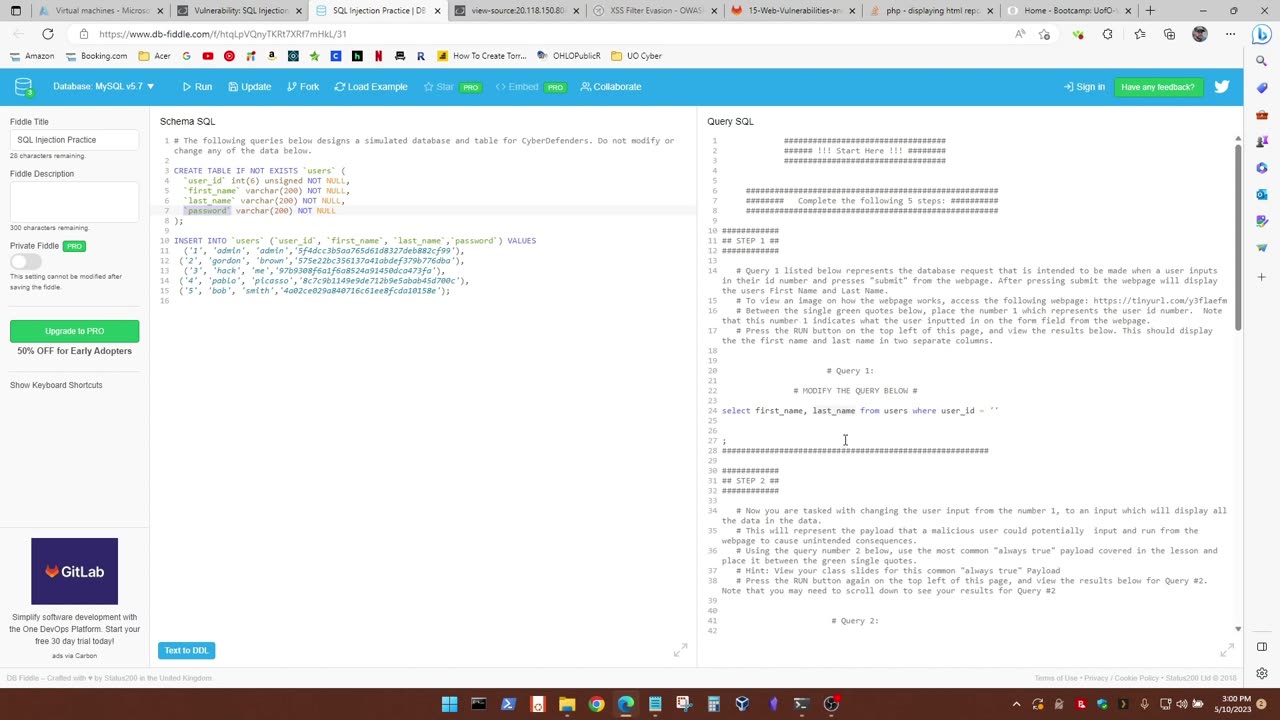Click the address bar URL
1280x720 pixels.
point(222,34)
